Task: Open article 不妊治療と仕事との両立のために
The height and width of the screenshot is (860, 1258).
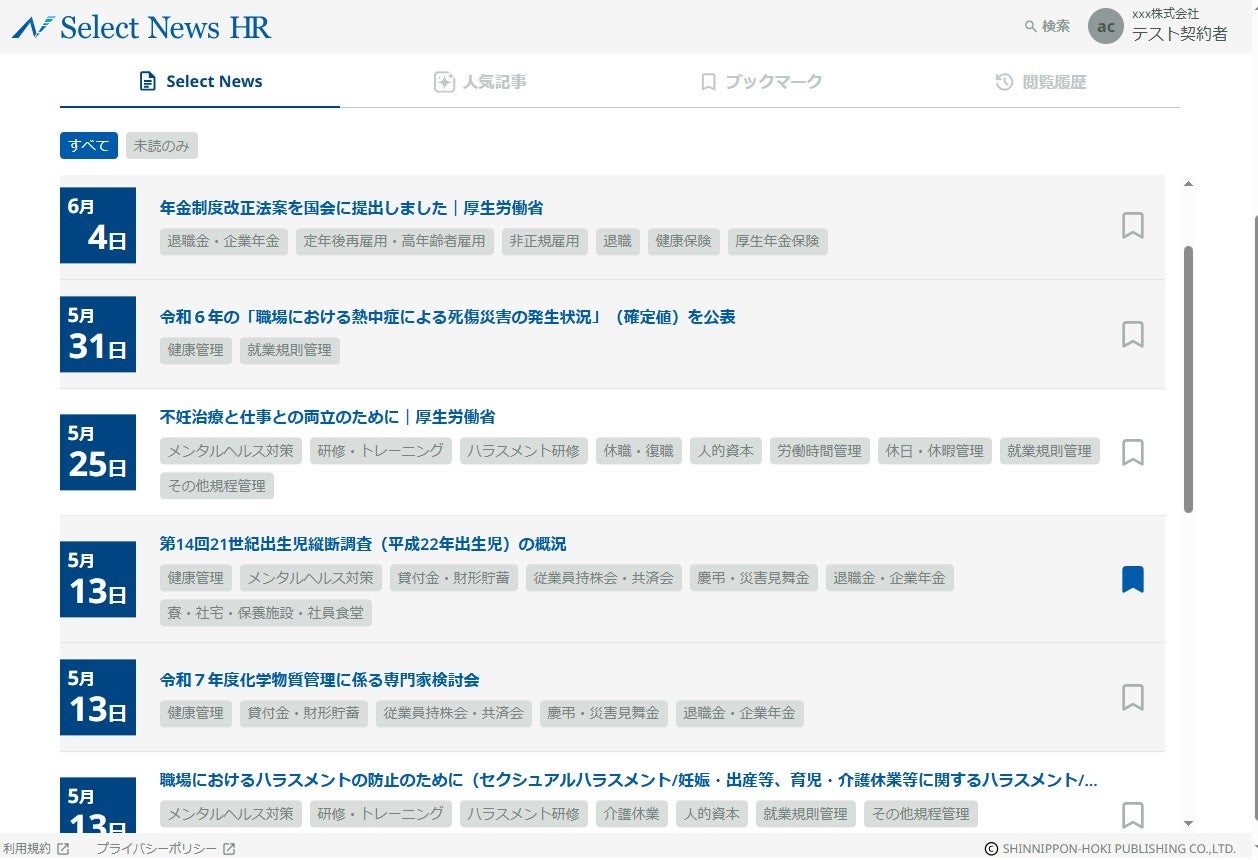Action: click(x=328, y=417)
